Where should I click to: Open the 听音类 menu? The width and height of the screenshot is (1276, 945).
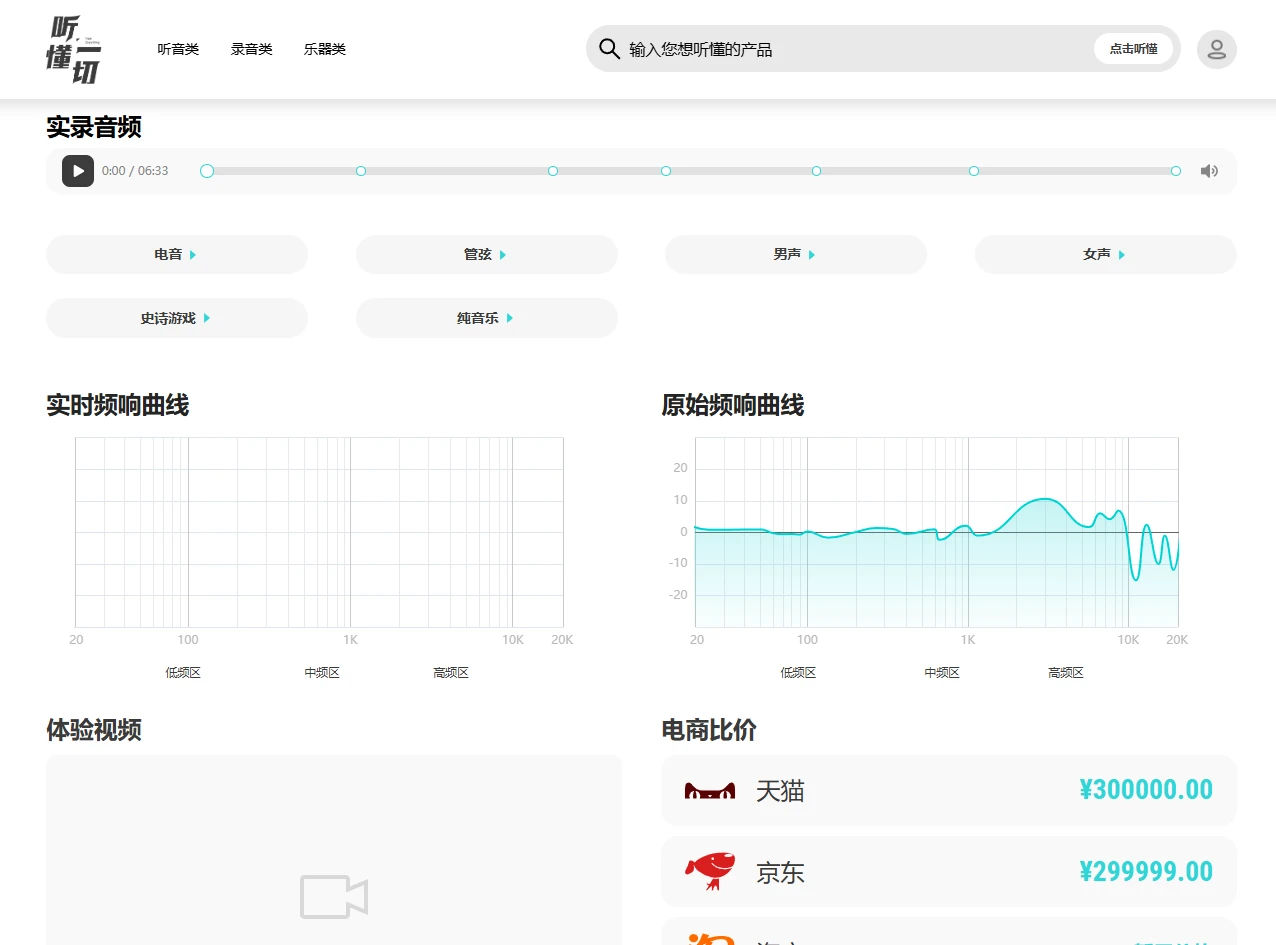[178, 49]
